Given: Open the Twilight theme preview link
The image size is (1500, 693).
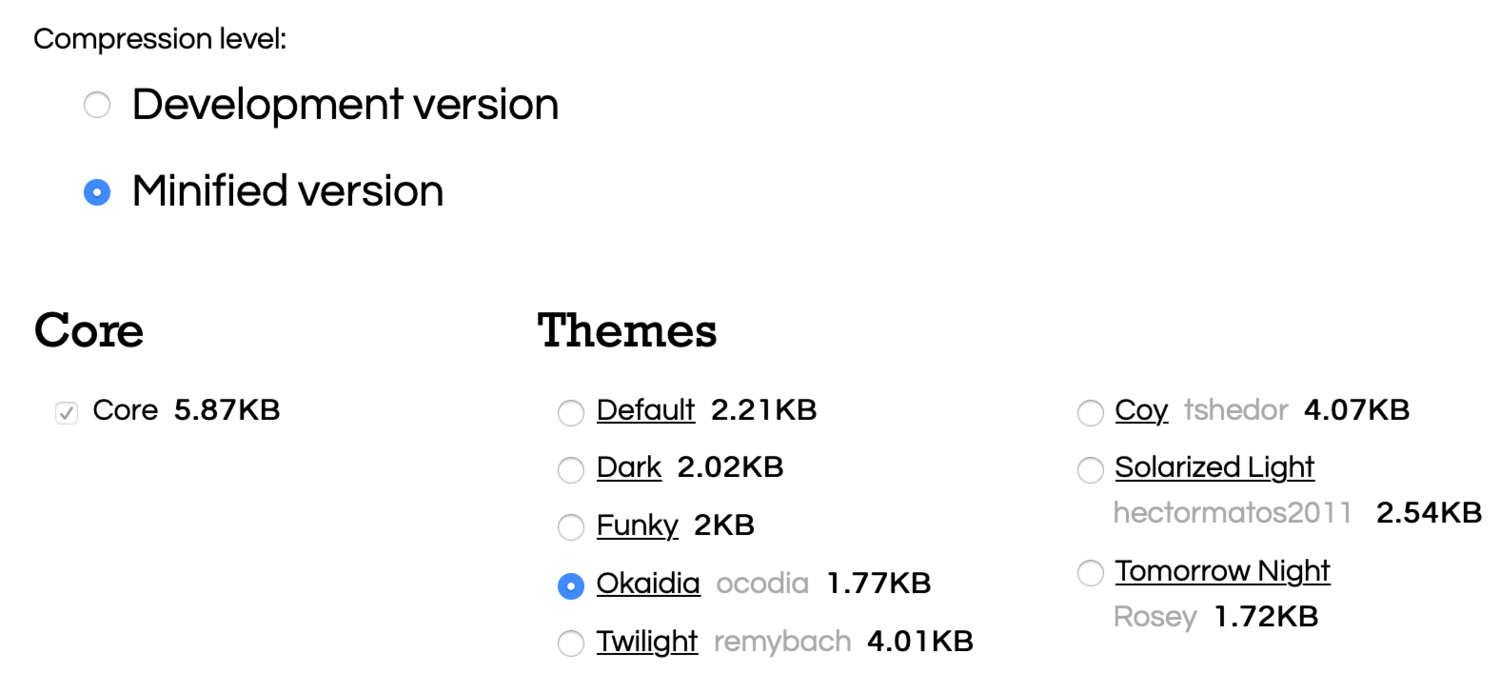Looking at the screenshot, I should click(646, 640).
